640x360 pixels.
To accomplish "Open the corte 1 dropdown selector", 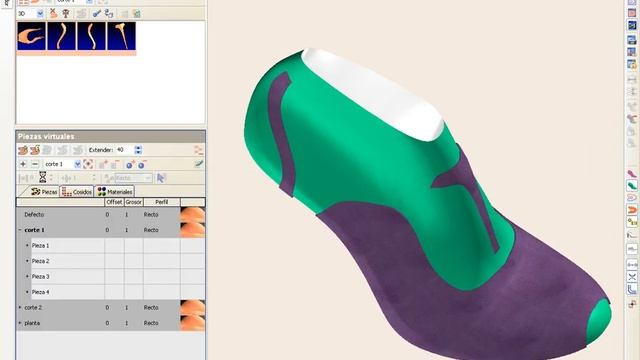I will [x=77, y=164].
